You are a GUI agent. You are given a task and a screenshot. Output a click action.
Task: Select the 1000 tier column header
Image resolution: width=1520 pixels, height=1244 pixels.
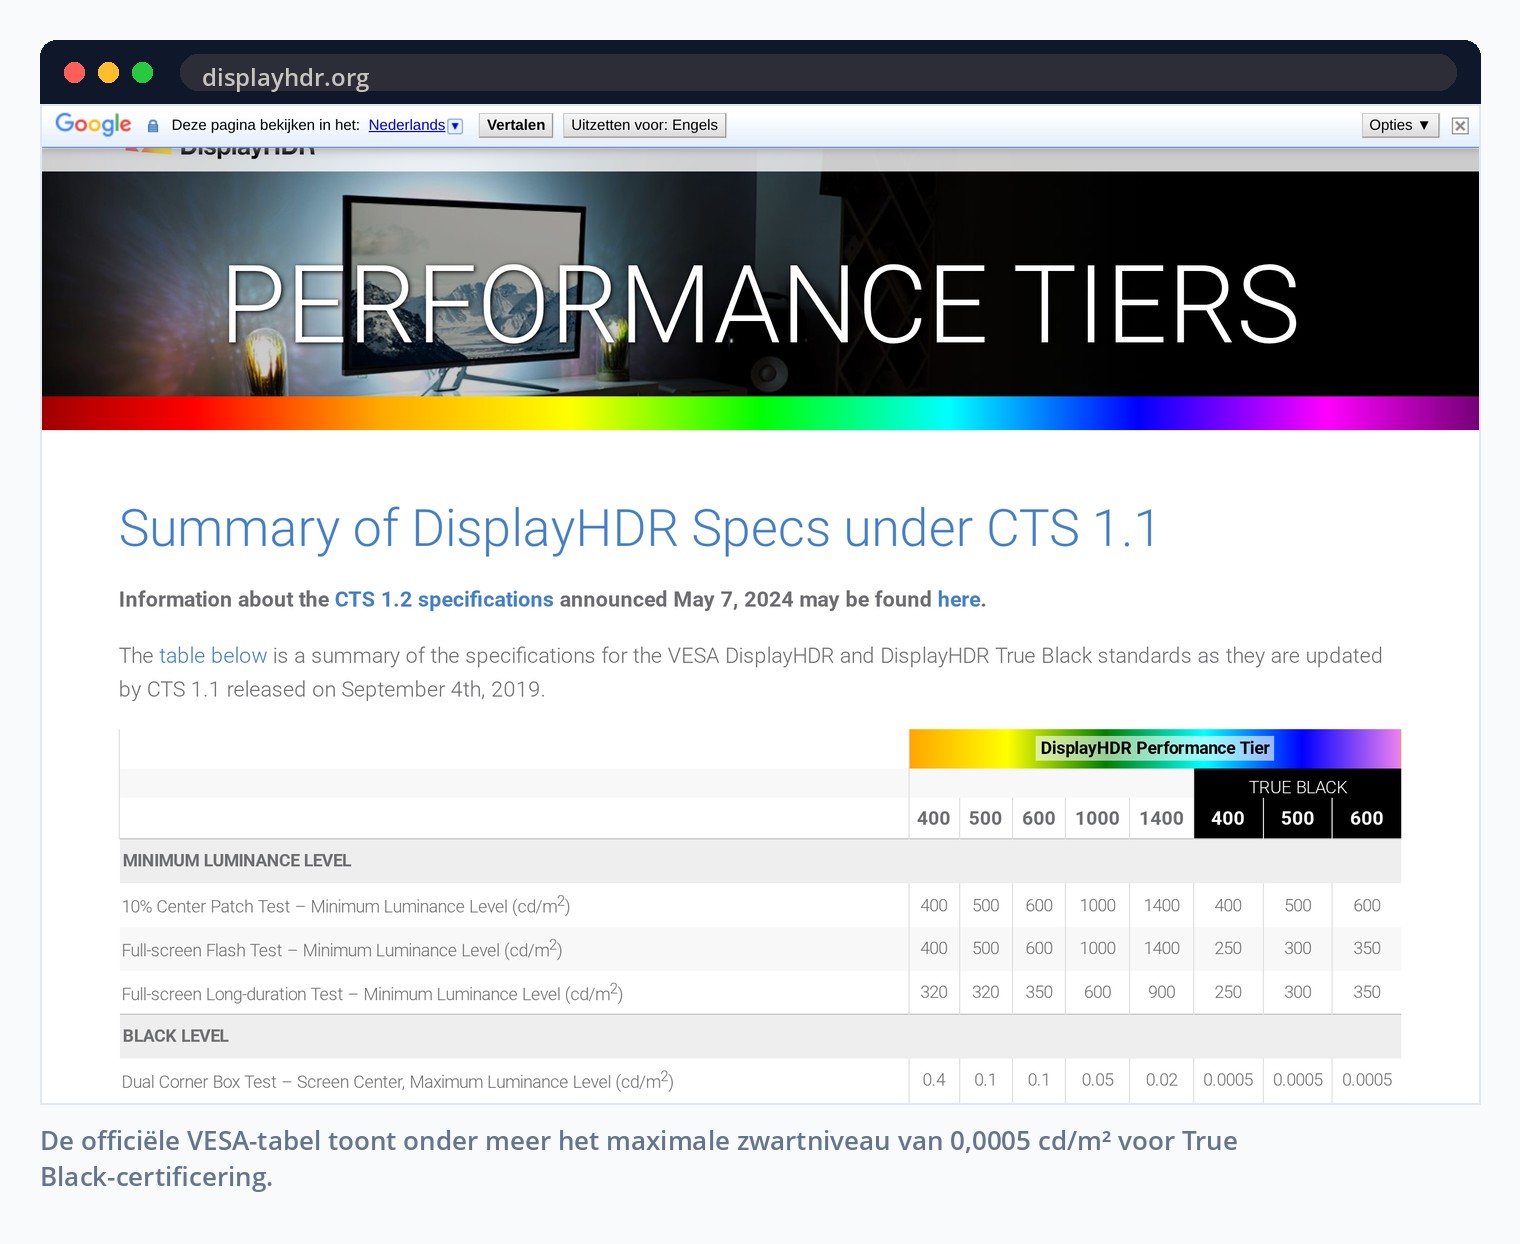tap(1097, 818)
